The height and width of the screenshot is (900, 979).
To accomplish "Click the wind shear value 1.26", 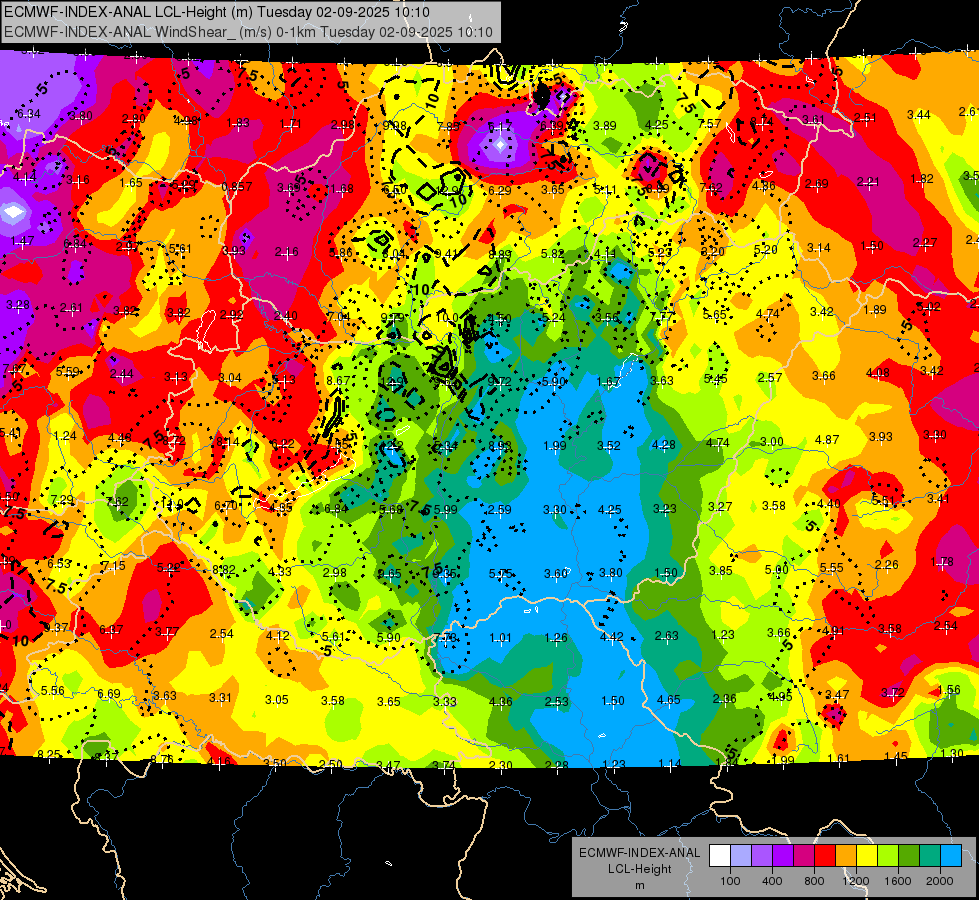I will 556,638.
